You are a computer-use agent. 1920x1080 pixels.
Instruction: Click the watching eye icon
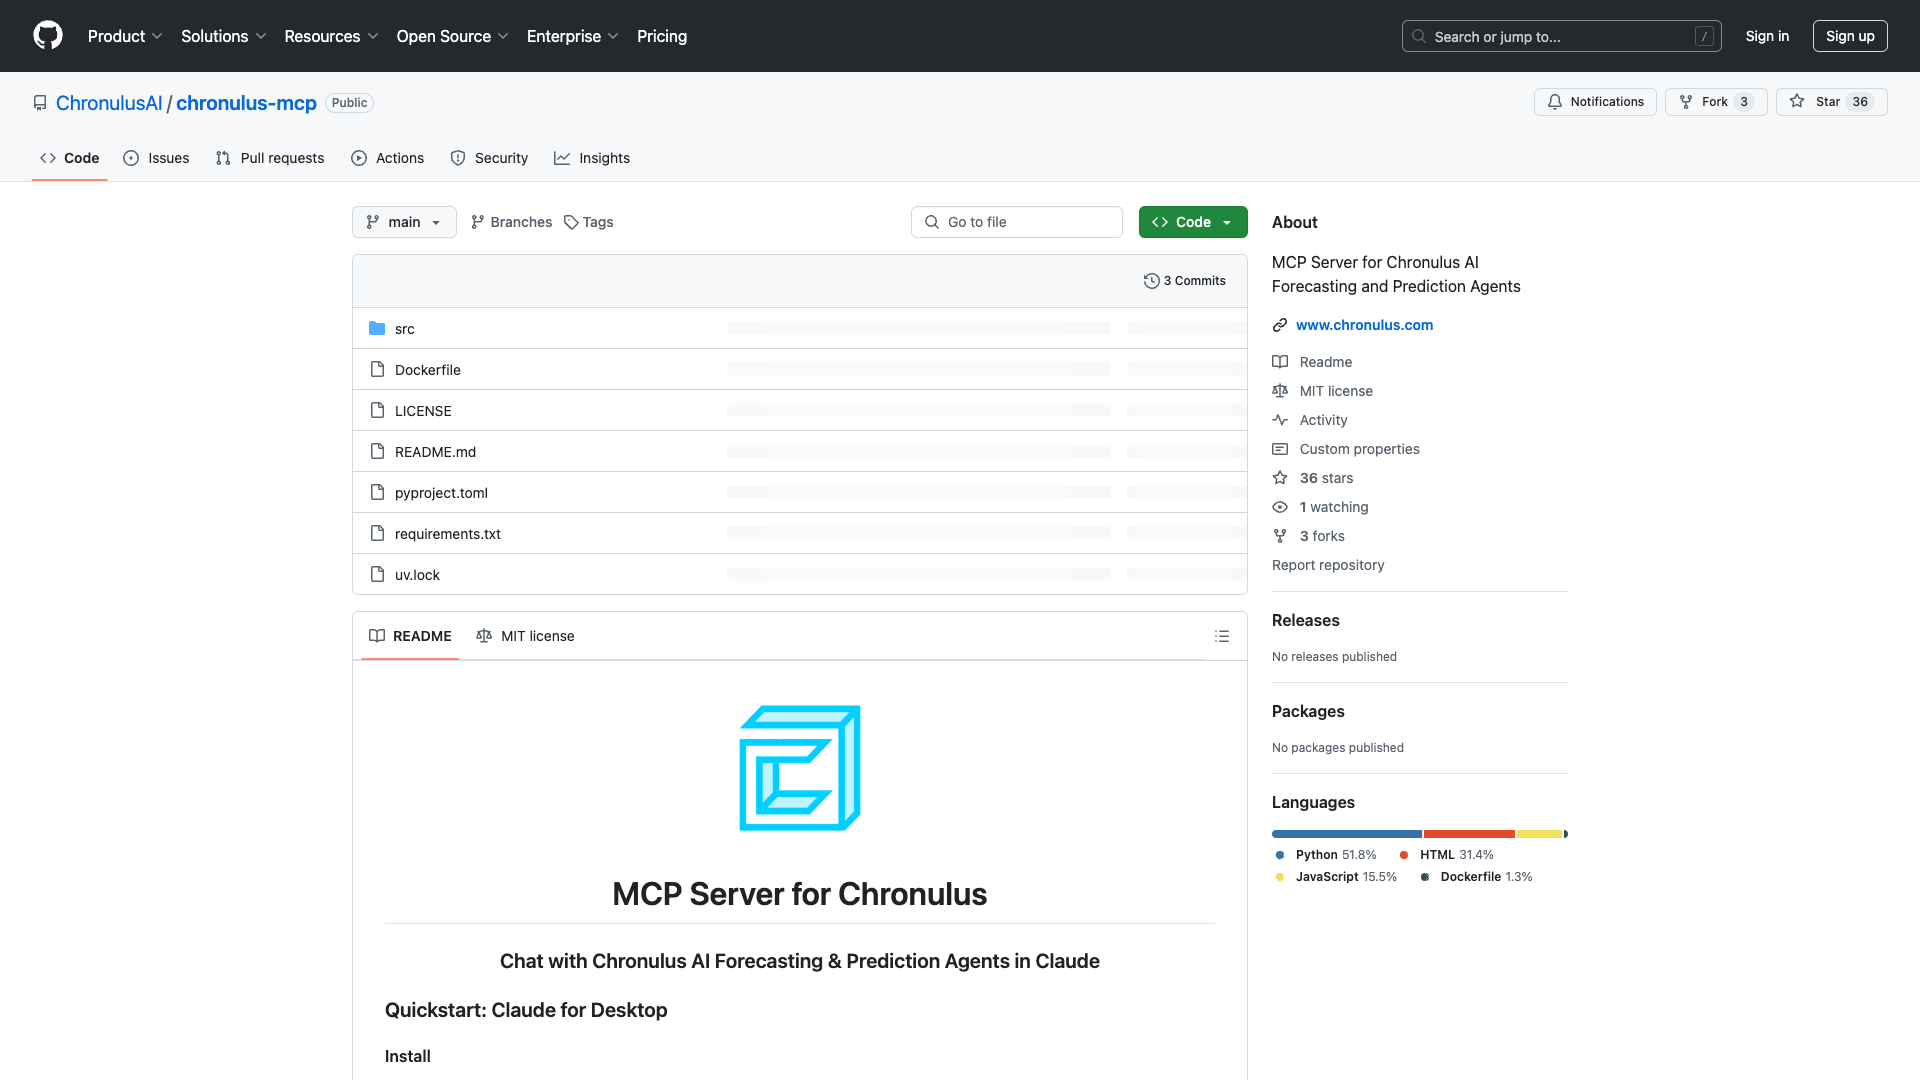tap(1280, 507)
